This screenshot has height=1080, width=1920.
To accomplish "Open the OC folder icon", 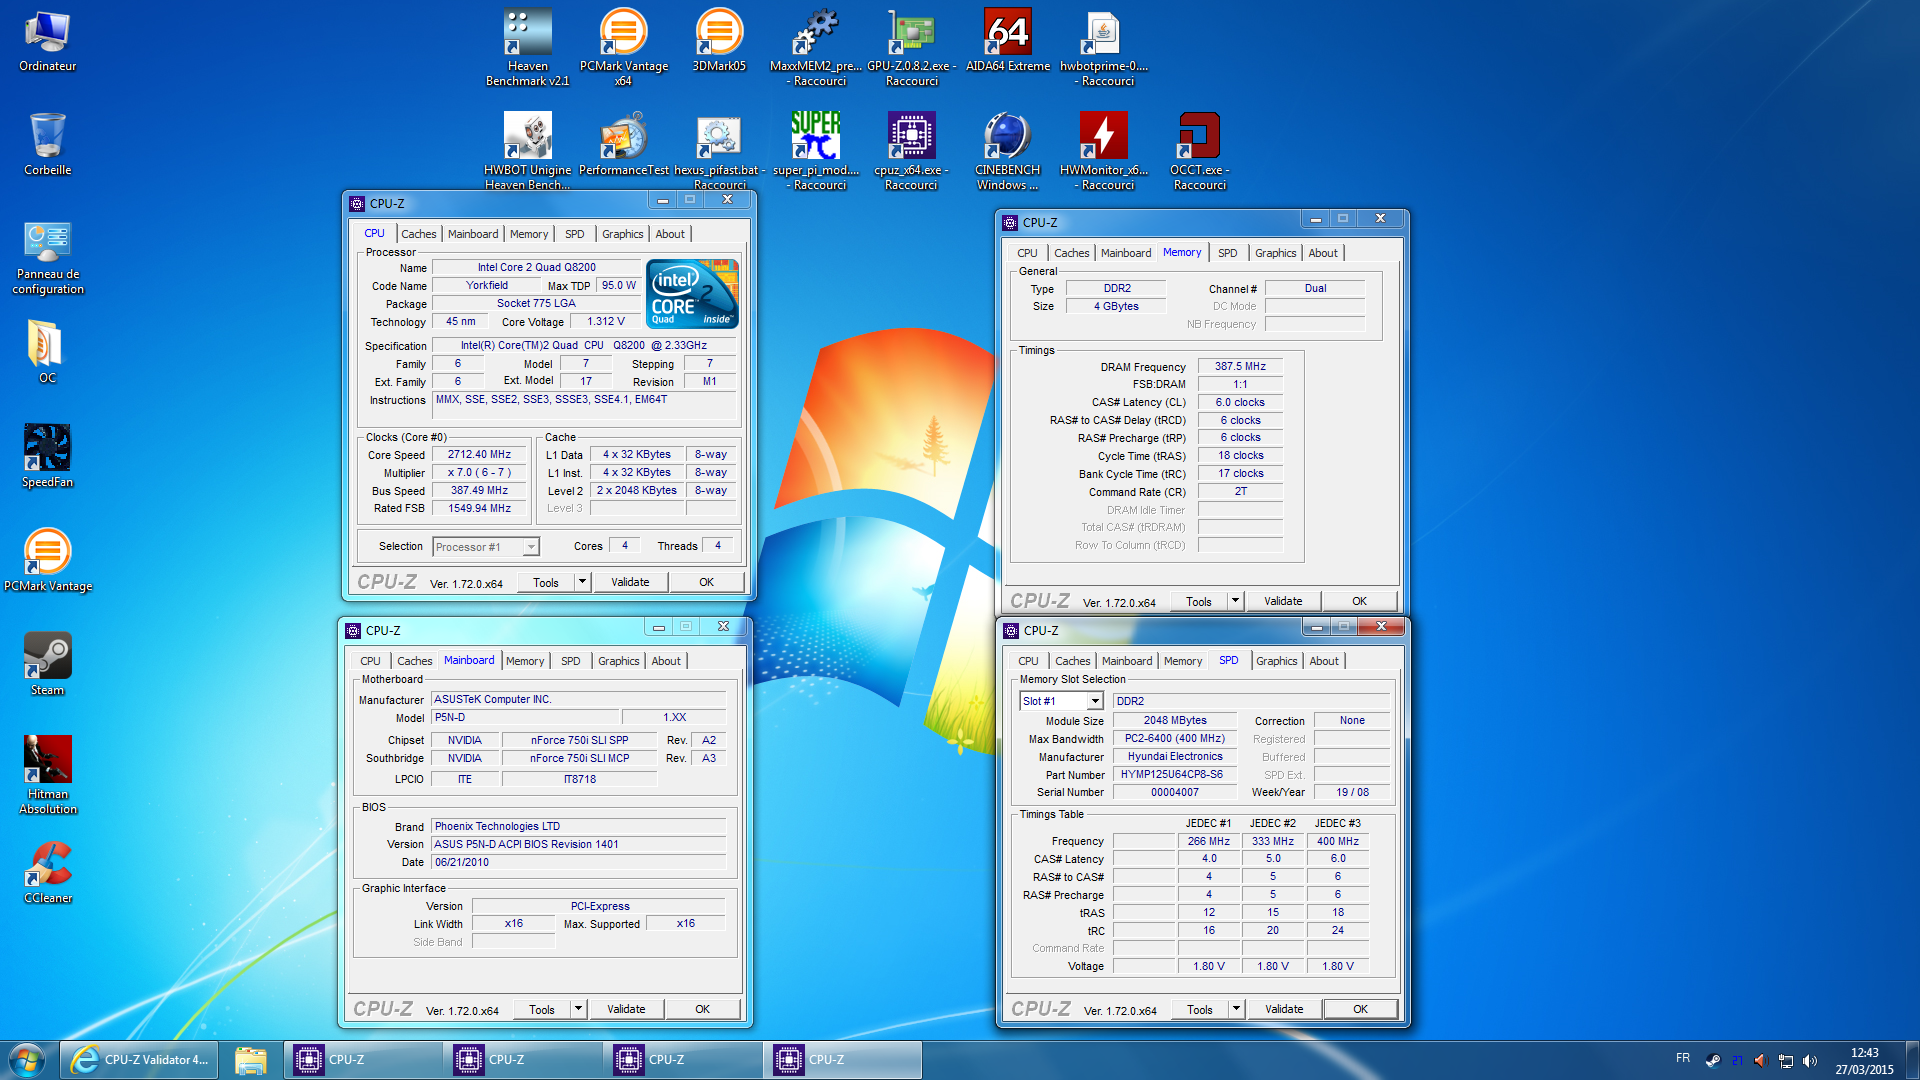I will click(47, 352).
